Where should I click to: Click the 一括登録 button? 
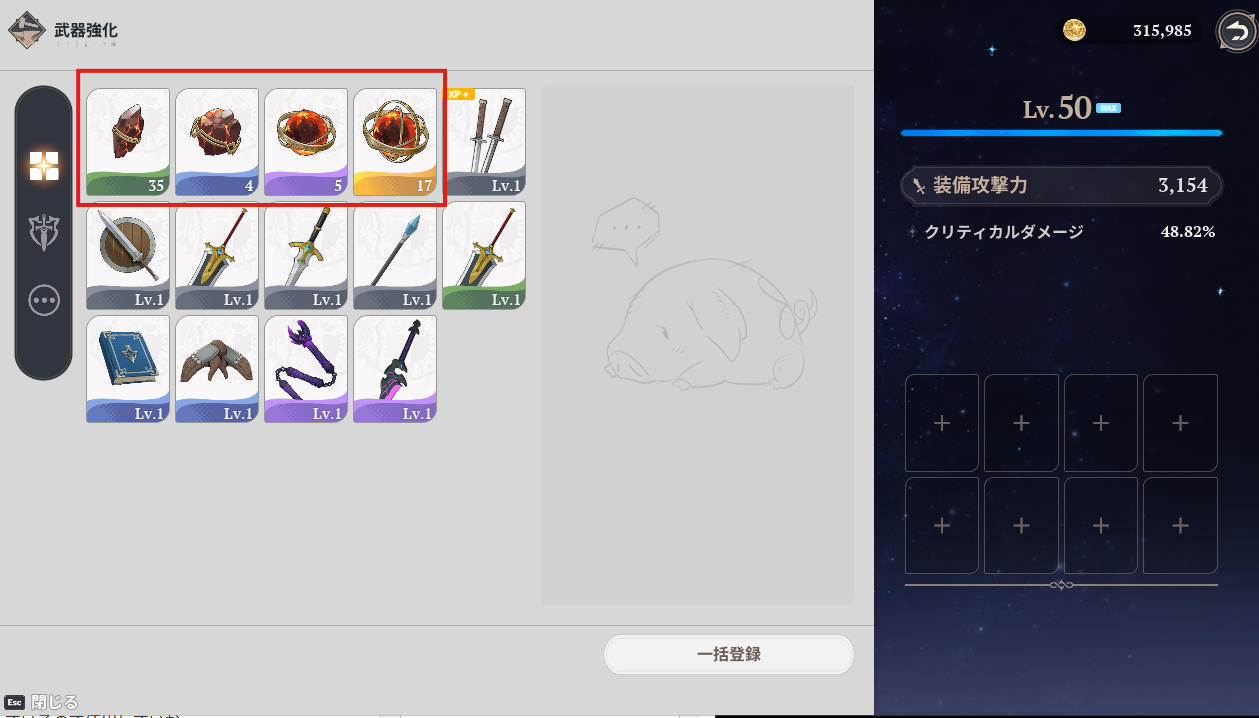coord(729,655)
